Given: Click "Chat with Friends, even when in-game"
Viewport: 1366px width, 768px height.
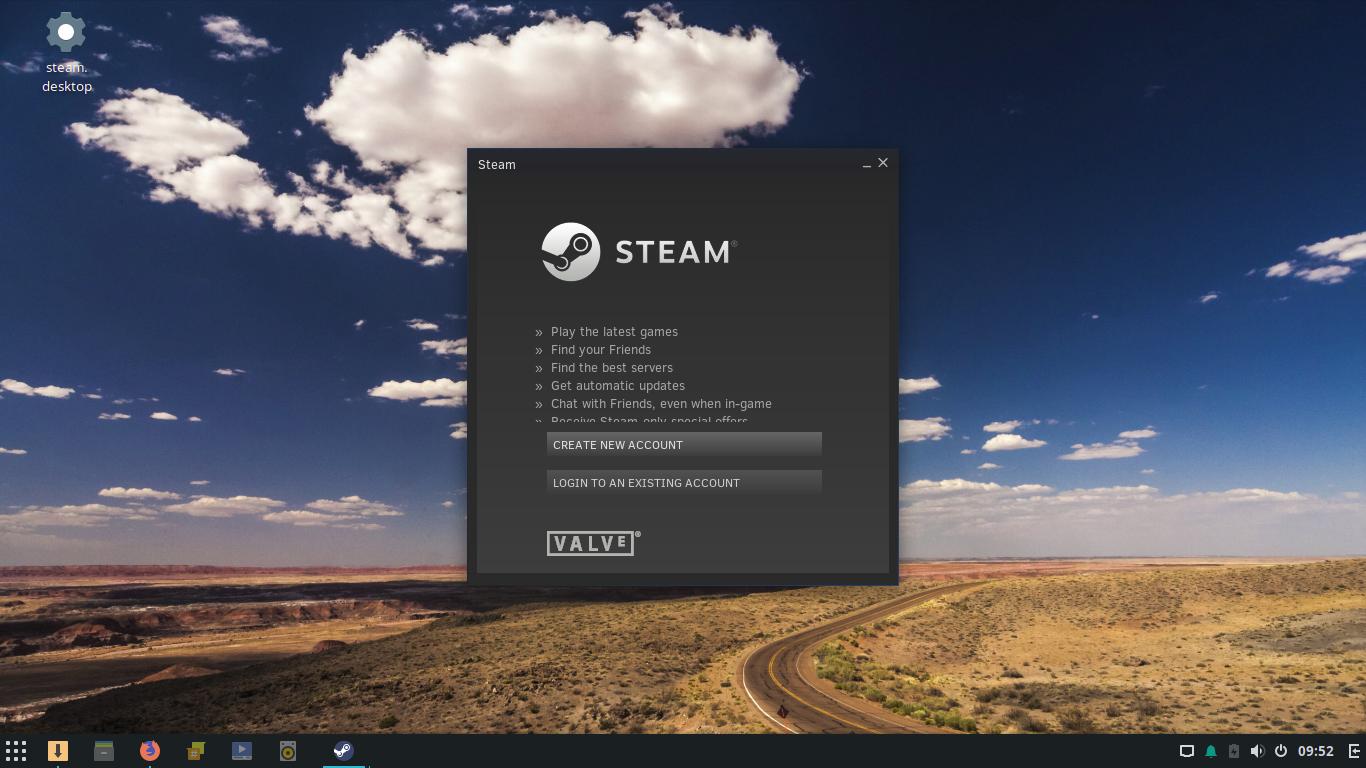Looking at the screenshot, I should pos(661,404).
